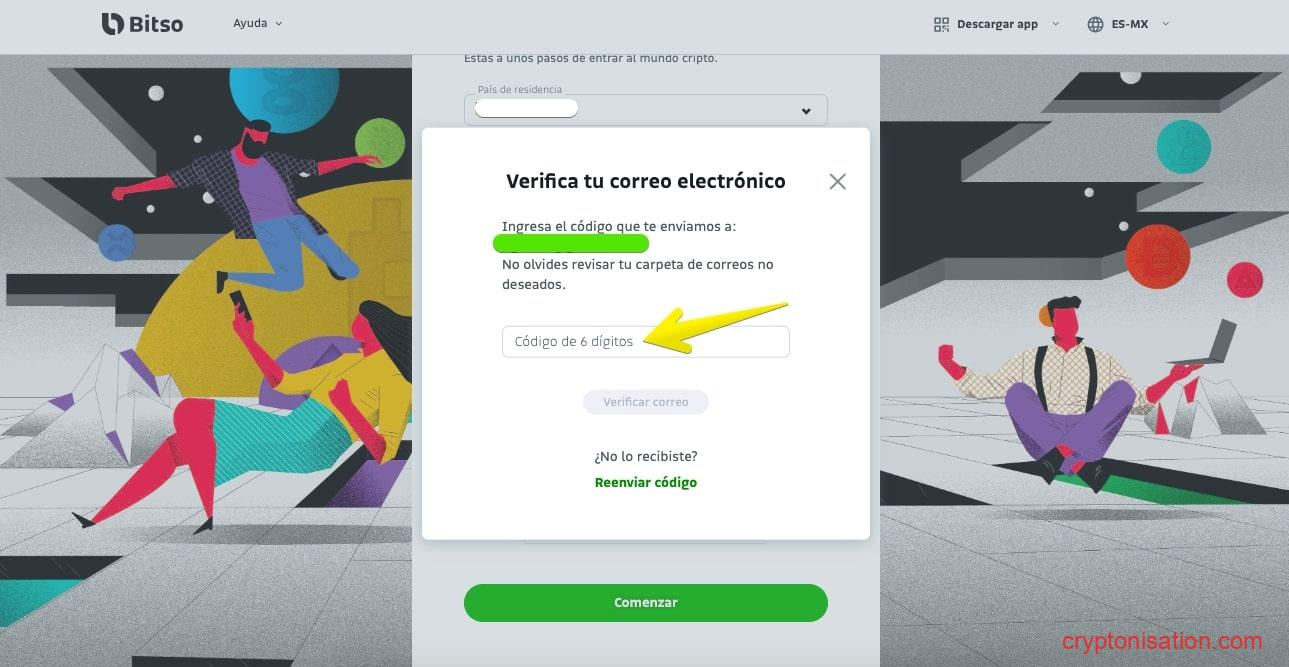The image size is (1289, 667).
Task: Click the green-highlighted email address
Action: (571, 243)
